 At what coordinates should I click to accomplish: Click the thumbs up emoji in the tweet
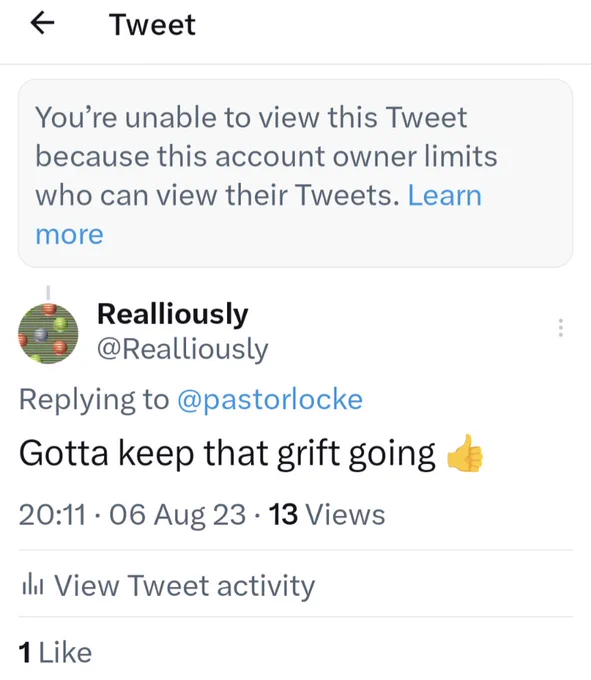pos(465,453)
